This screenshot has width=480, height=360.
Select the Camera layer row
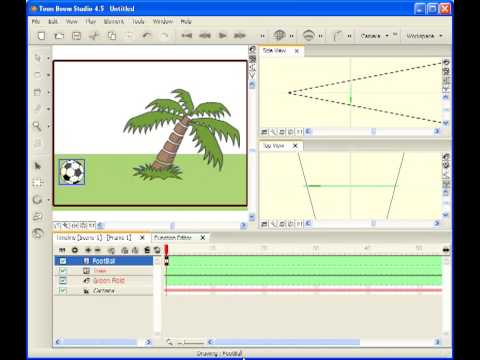pyautogui.click(x=104, y=291)
